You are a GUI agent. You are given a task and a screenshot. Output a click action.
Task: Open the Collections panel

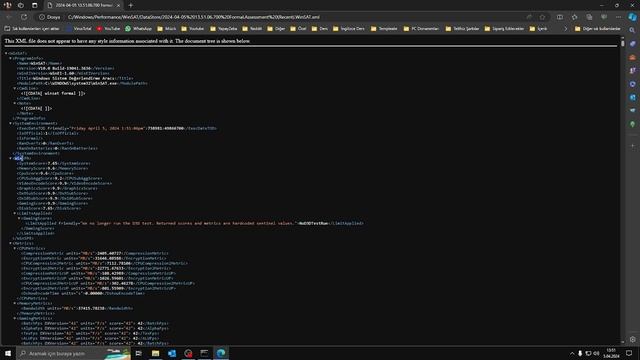[x=589, y=17]
